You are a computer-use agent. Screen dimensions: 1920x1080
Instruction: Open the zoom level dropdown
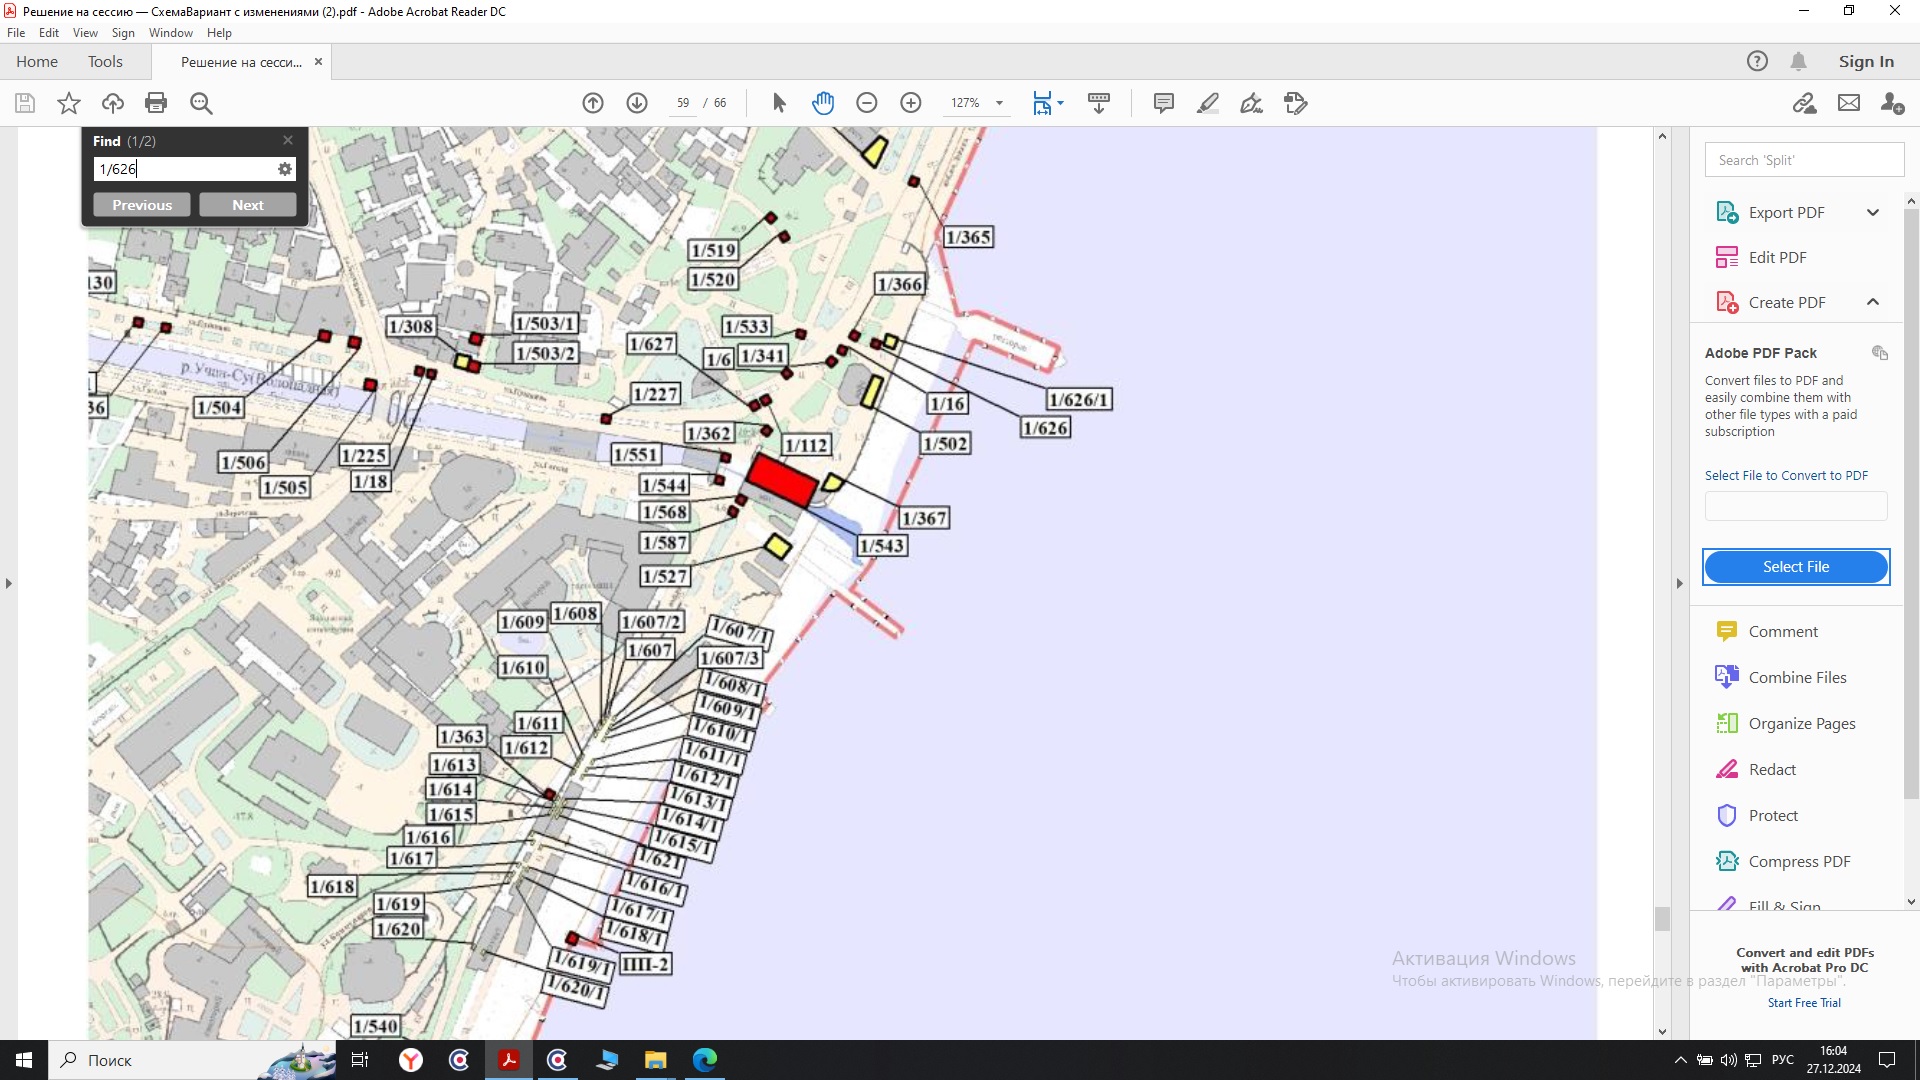pyautogui.click(x=999, y=103)
